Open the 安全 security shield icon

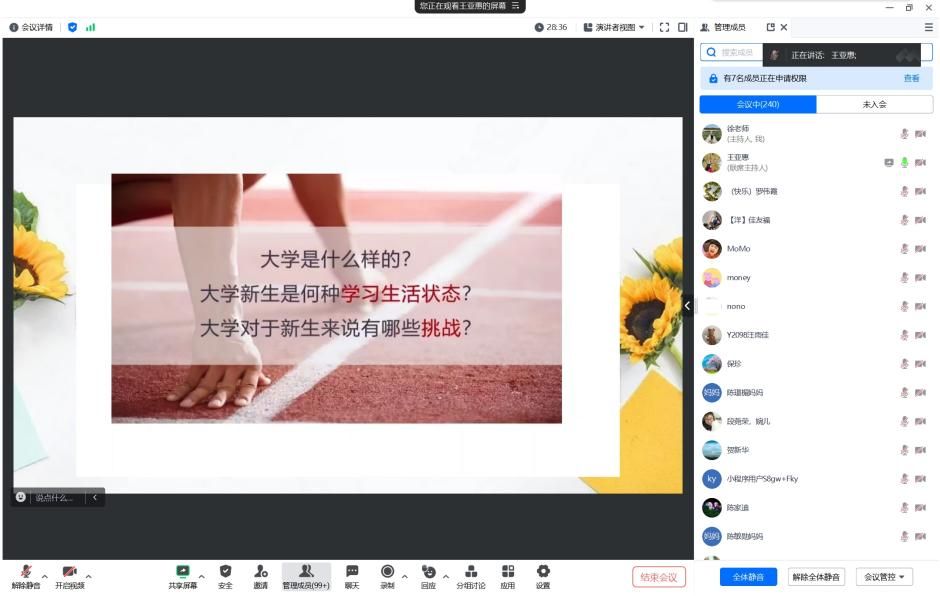[225, 571]
